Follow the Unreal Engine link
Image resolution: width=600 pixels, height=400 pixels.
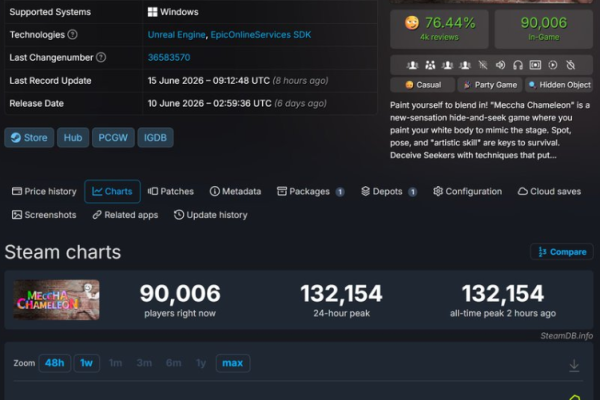[176, 35]
